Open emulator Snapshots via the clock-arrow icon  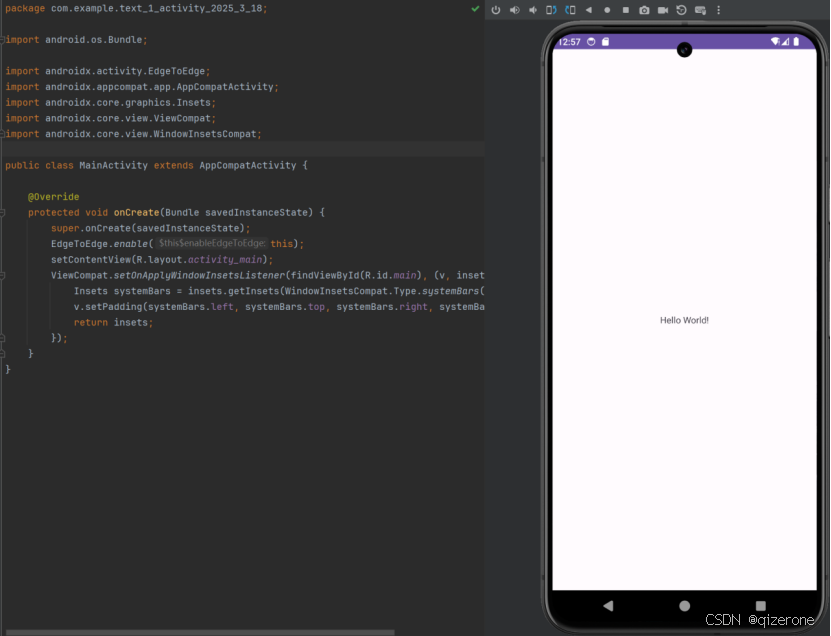point(682,10)
